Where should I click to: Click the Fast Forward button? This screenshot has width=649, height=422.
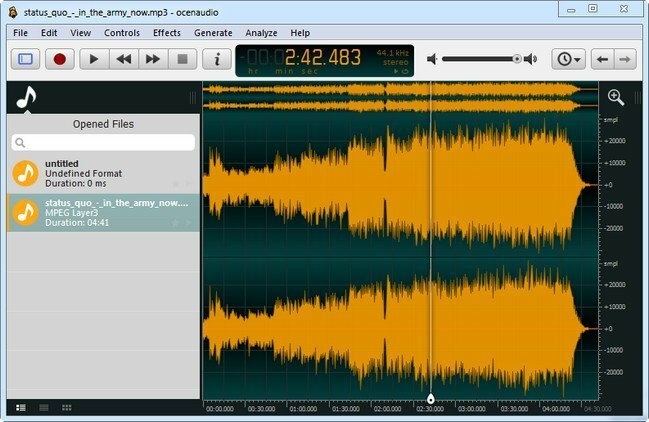[153, 59]
